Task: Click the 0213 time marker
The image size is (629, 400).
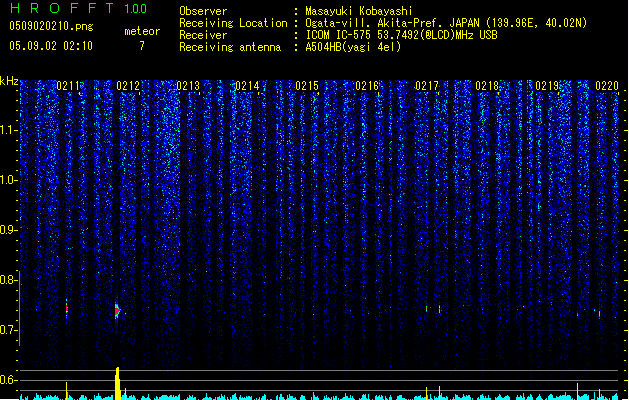Action: [x=188, y=86]
